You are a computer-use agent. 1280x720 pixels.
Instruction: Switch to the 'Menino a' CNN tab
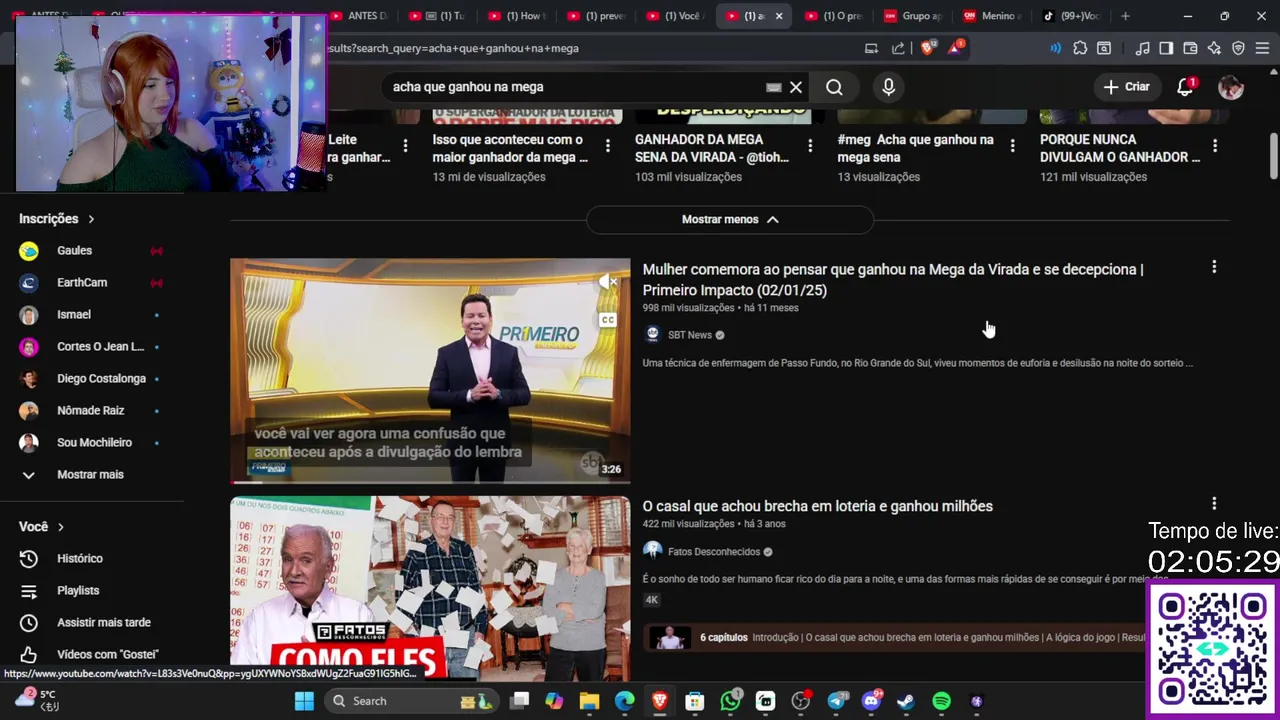click(992, 16)
